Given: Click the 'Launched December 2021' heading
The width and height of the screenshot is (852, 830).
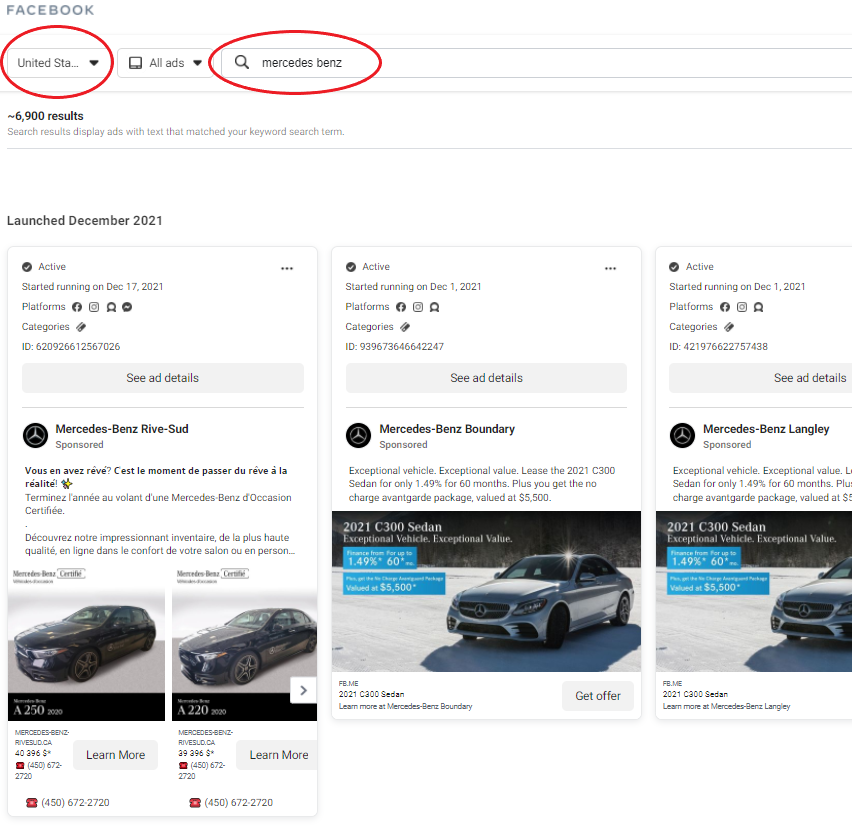Looking at the screenshot, I should [85, 221].
